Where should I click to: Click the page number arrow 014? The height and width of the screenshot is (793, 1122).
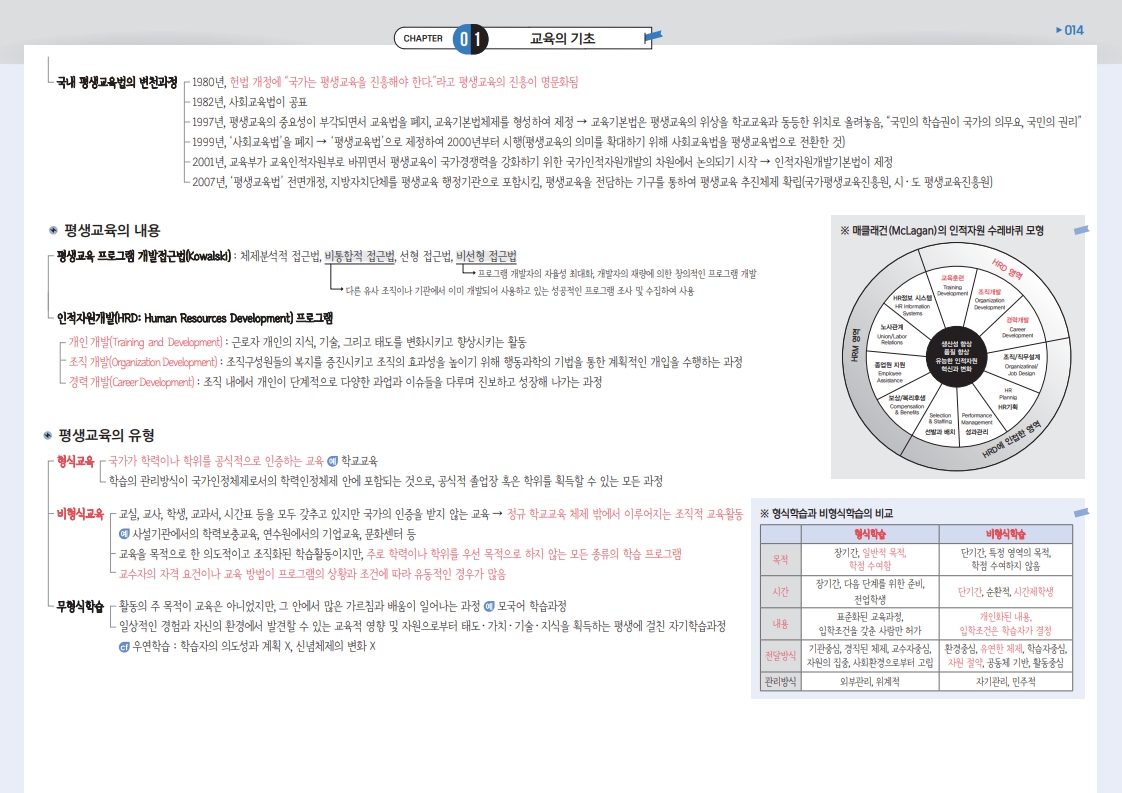pyautogui.click(x=1069, y=30)
